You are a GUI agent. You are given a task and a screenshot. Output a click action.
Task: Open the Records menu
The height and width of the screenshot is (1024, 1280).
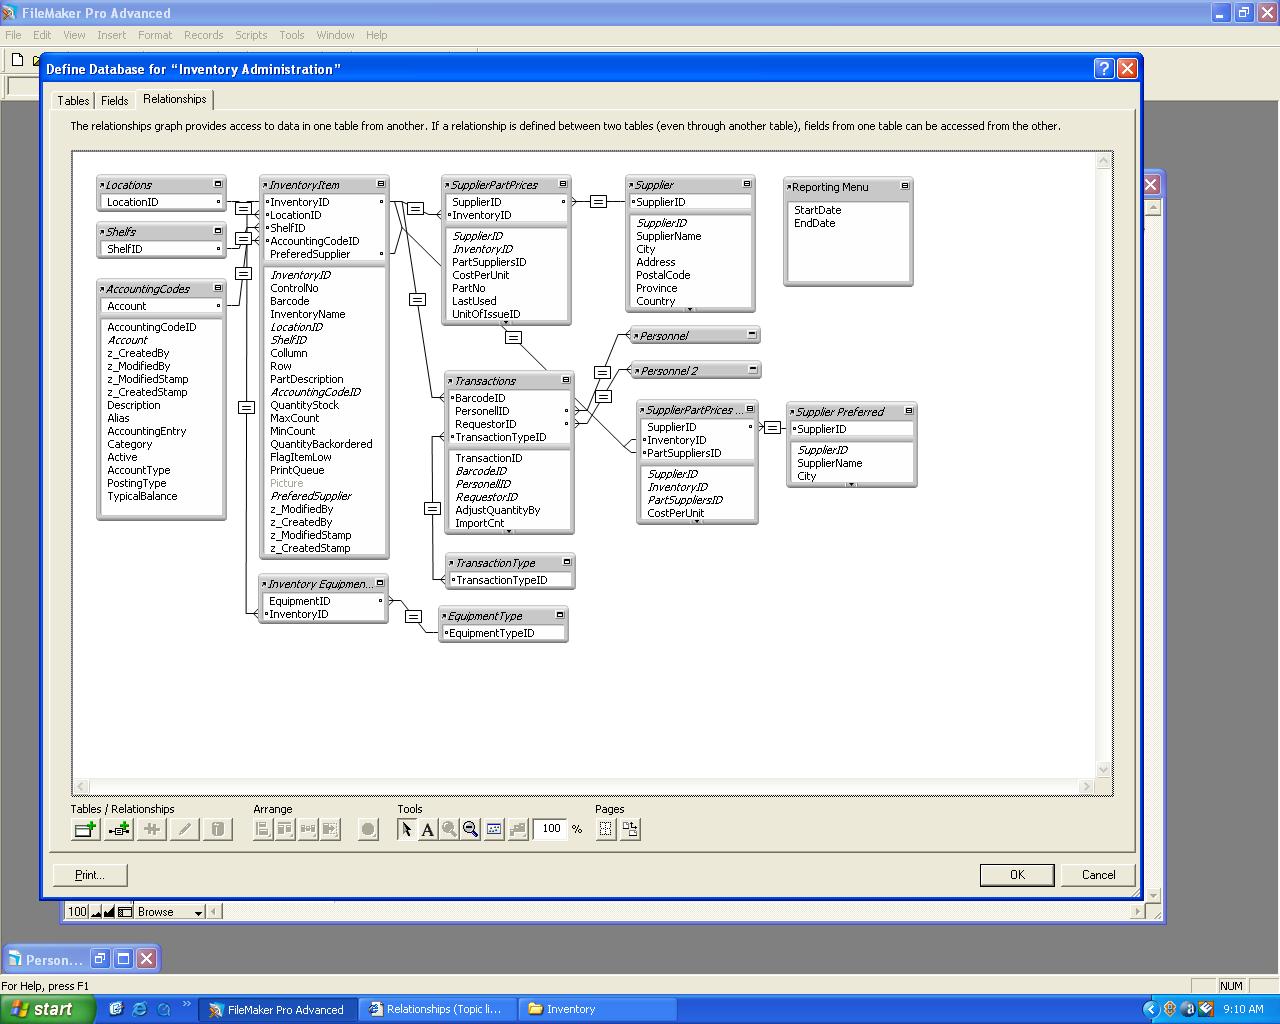click(203, 35)
